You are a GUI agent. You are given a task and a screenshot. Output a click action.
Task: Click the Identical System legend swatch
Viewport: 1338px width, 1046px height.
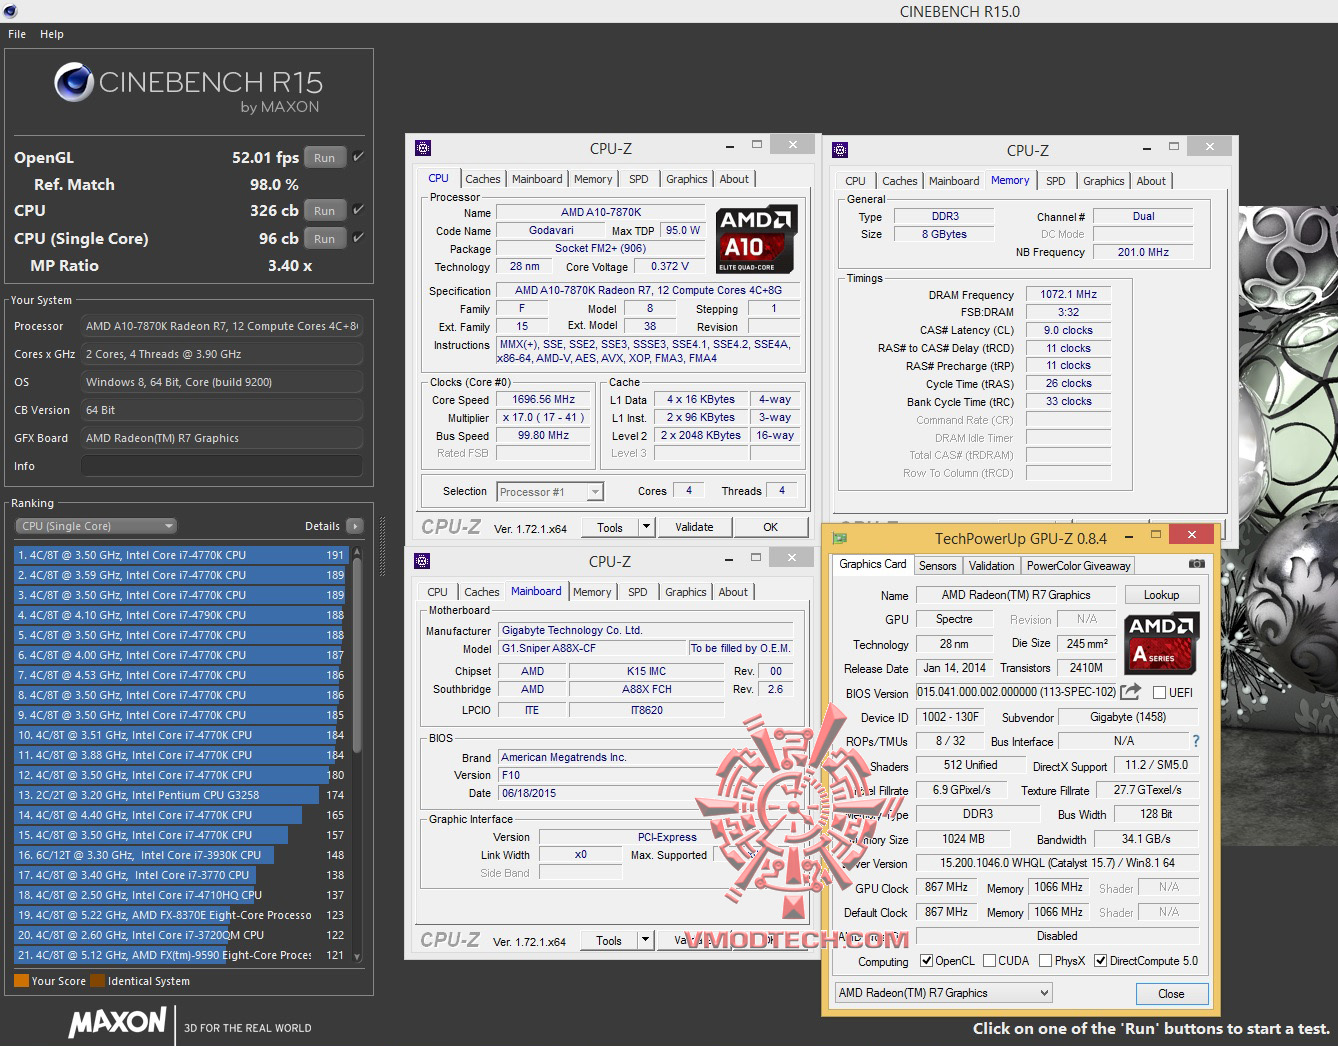[97, 981]
